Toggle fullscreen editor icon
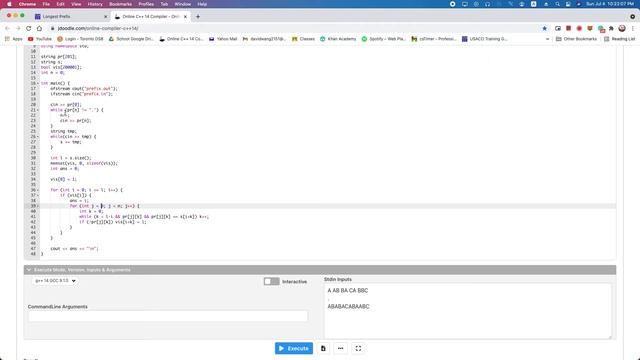Viewport: 640px width, 360px height. (x=358, y=348)
